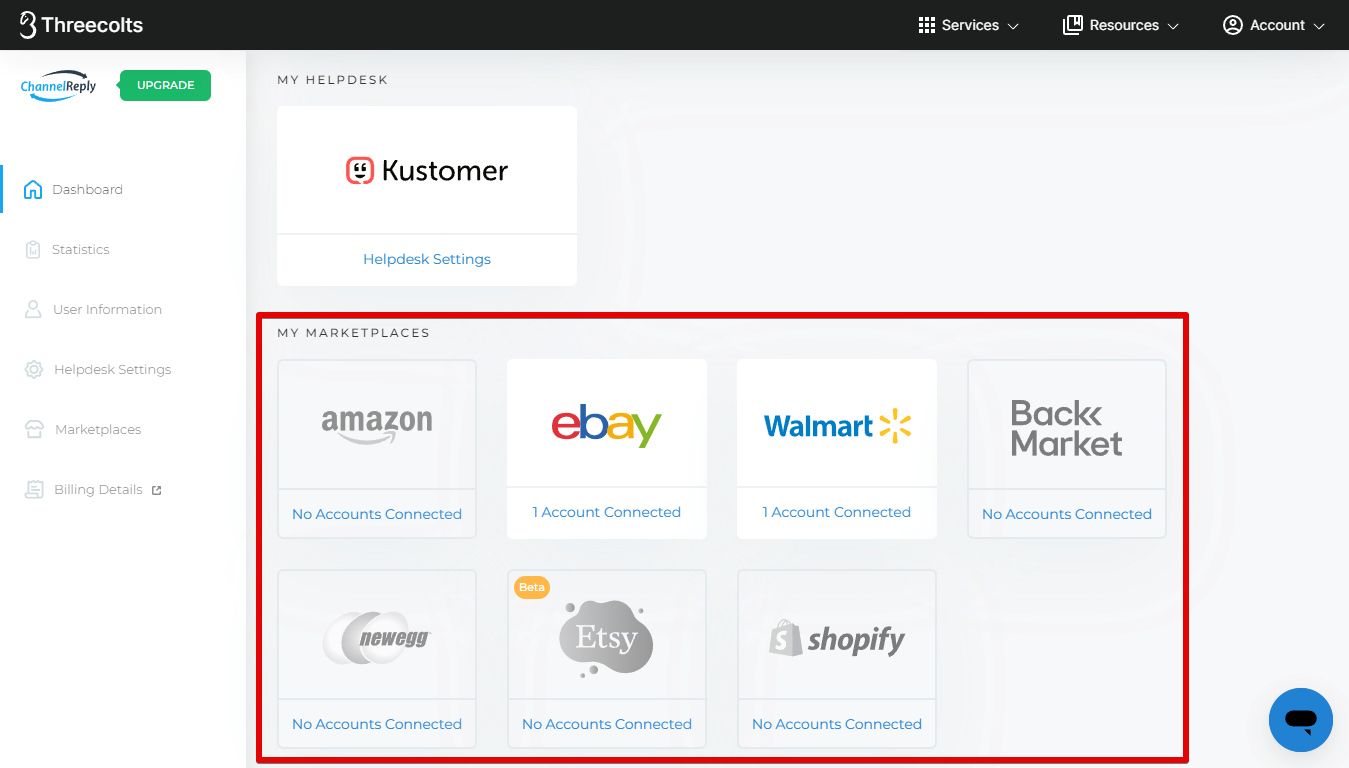Open User Information in sidebar
Viewport: 1349px width, 768px height.
107,309
